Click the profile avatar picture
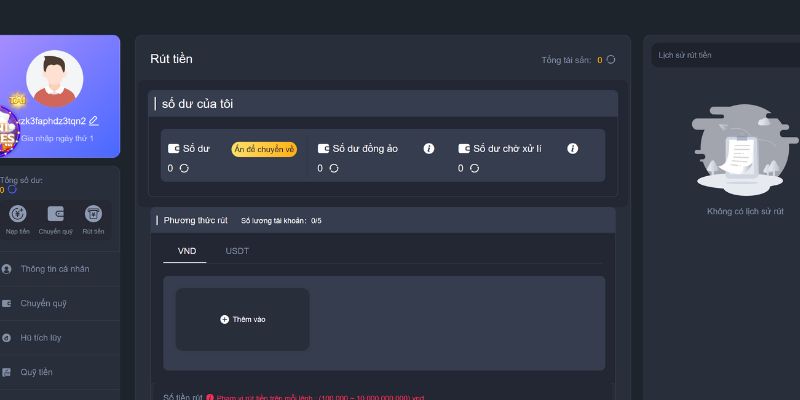 [55, 79]
